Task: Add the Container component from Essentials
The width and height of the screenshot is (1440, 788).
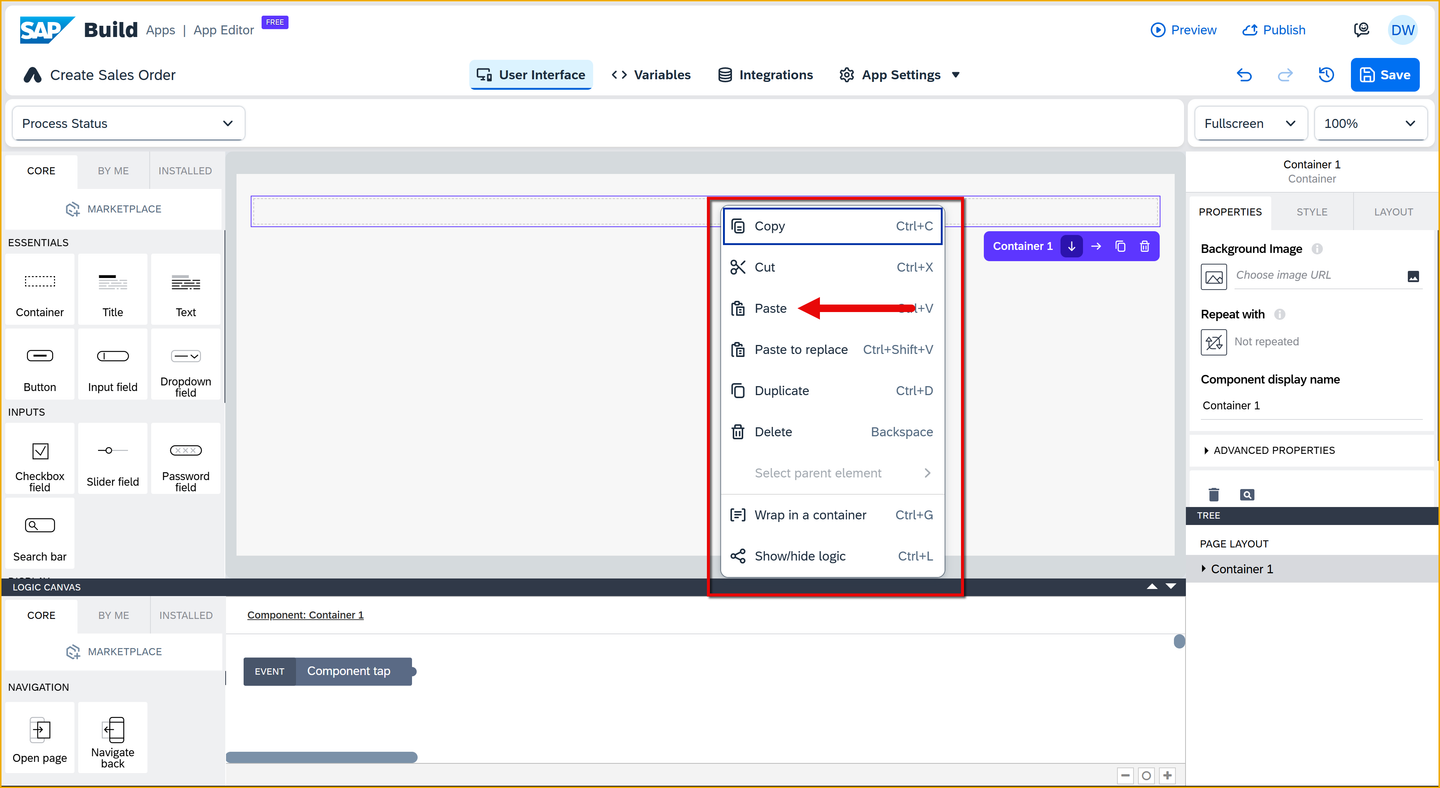Action: [x=40, y=289]
